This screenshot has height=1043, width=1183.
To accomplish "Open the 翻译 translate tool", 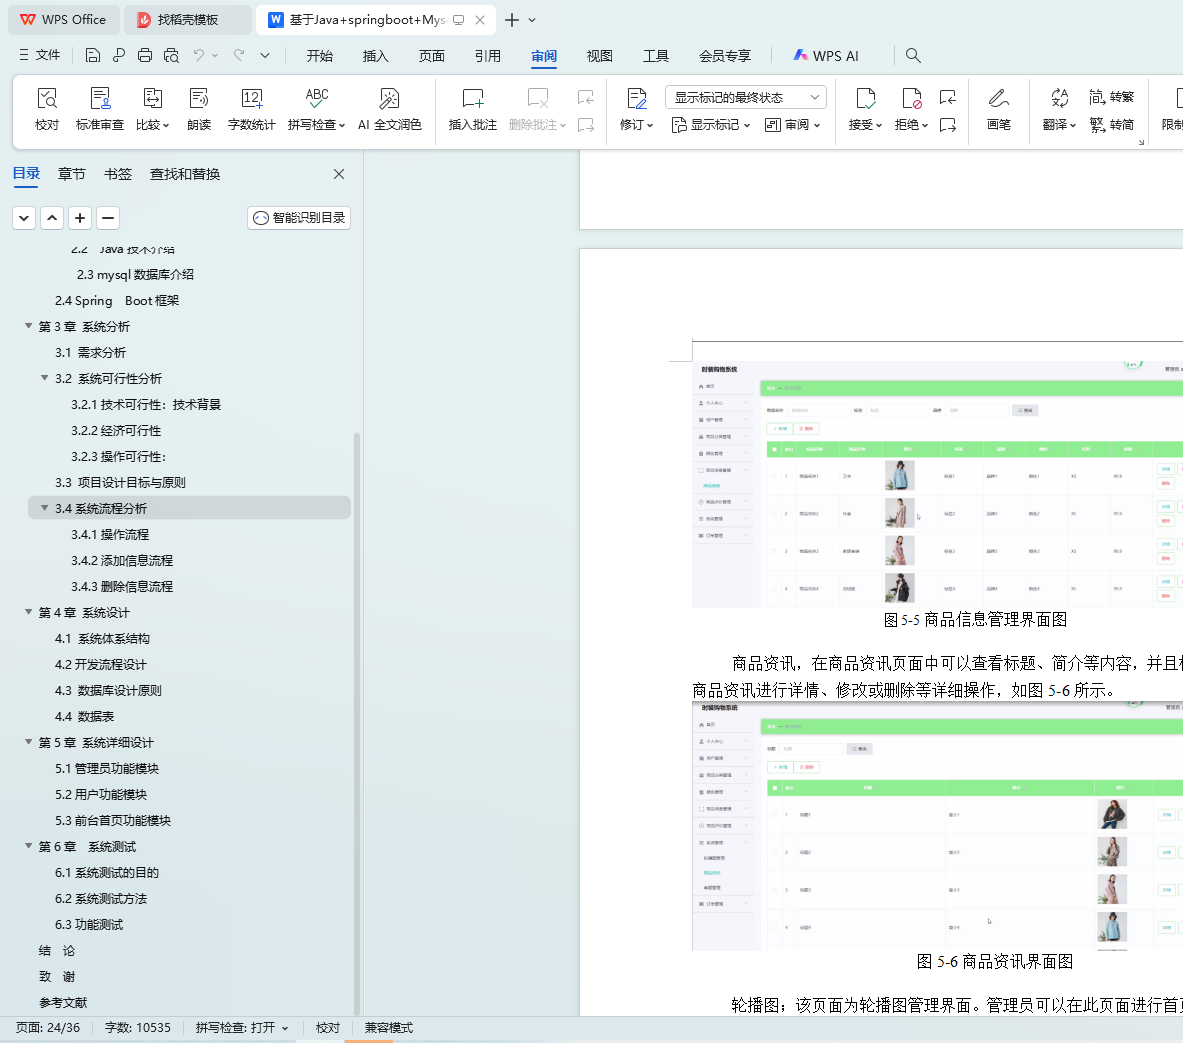I will click(1059, 109).
